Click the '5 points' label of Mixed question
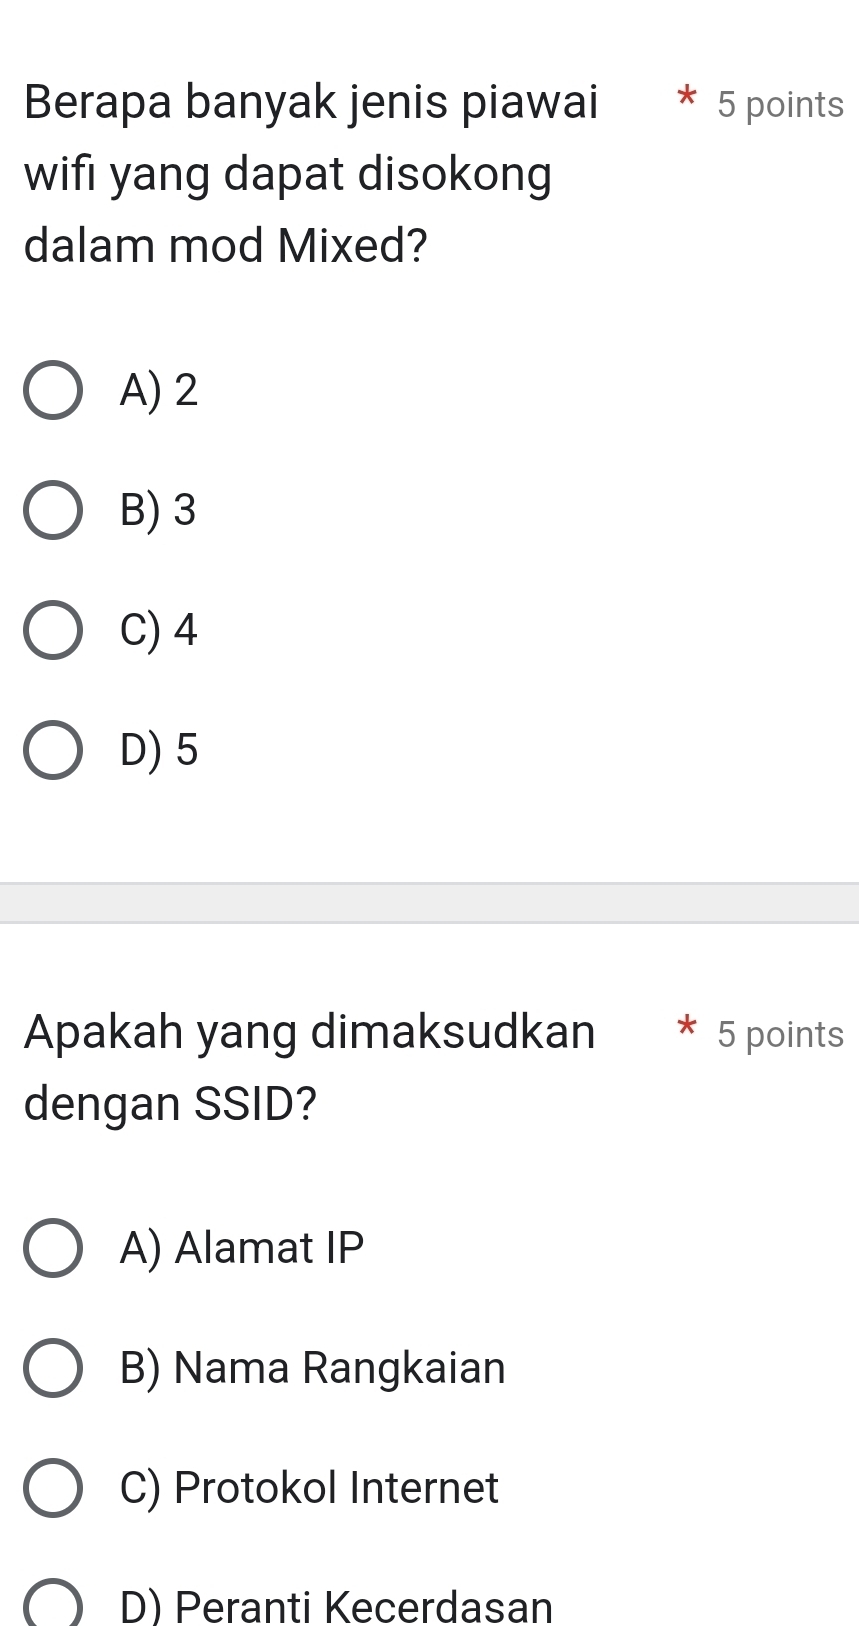The image size is (859, 1626). pos(780,105)
